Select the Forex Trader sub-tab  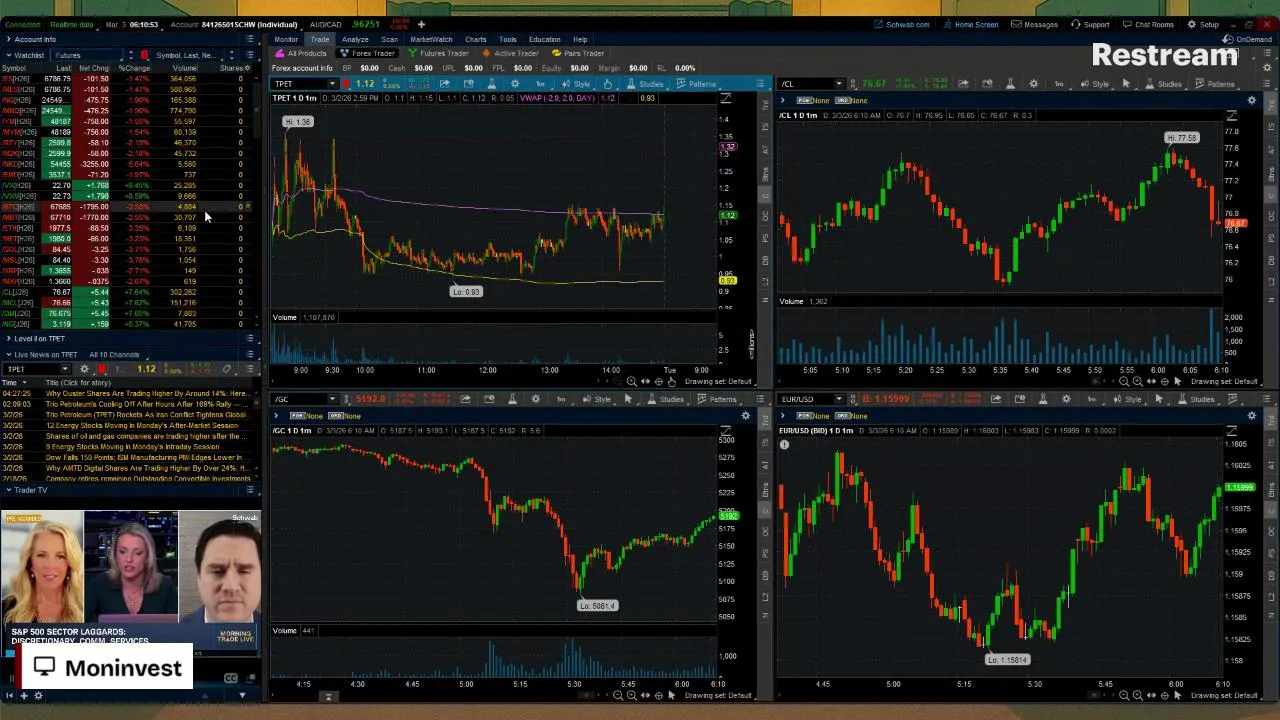point(368,53)
